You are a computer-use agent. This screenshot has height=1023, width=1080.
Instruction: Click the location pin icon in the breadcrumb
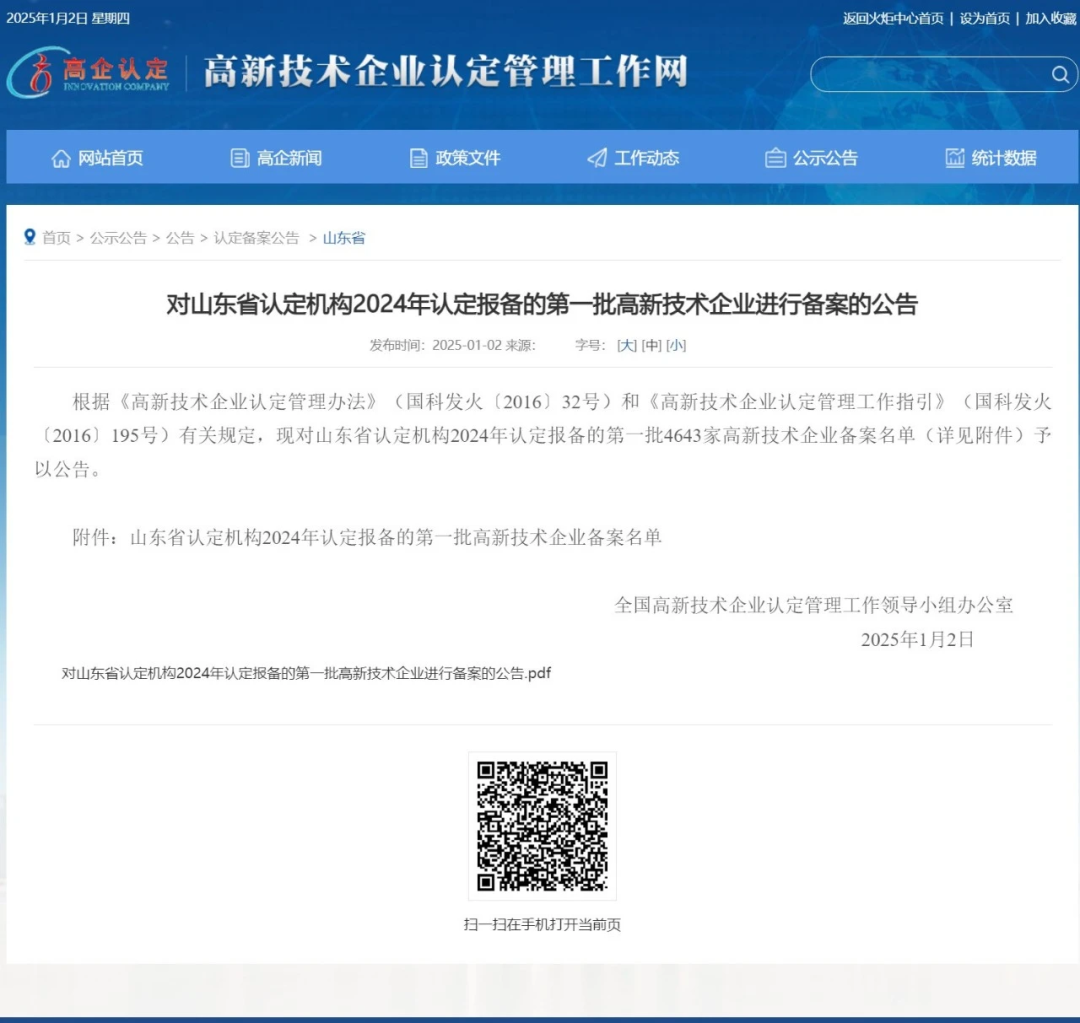point(29,237)
